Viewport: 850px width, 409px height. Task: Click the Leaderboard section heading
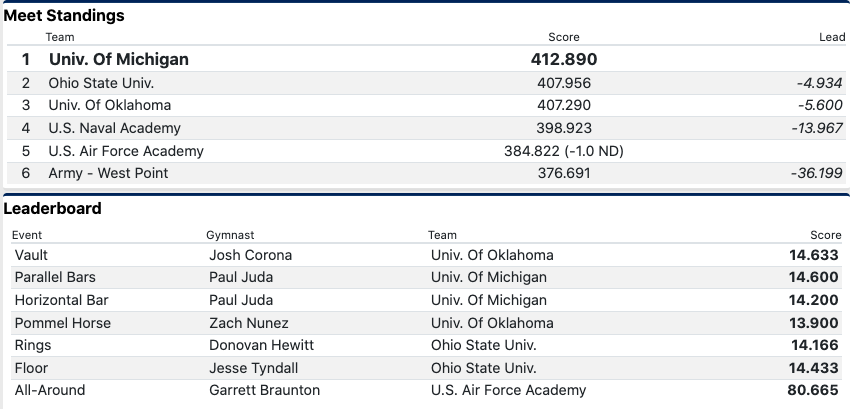point(52,209)
